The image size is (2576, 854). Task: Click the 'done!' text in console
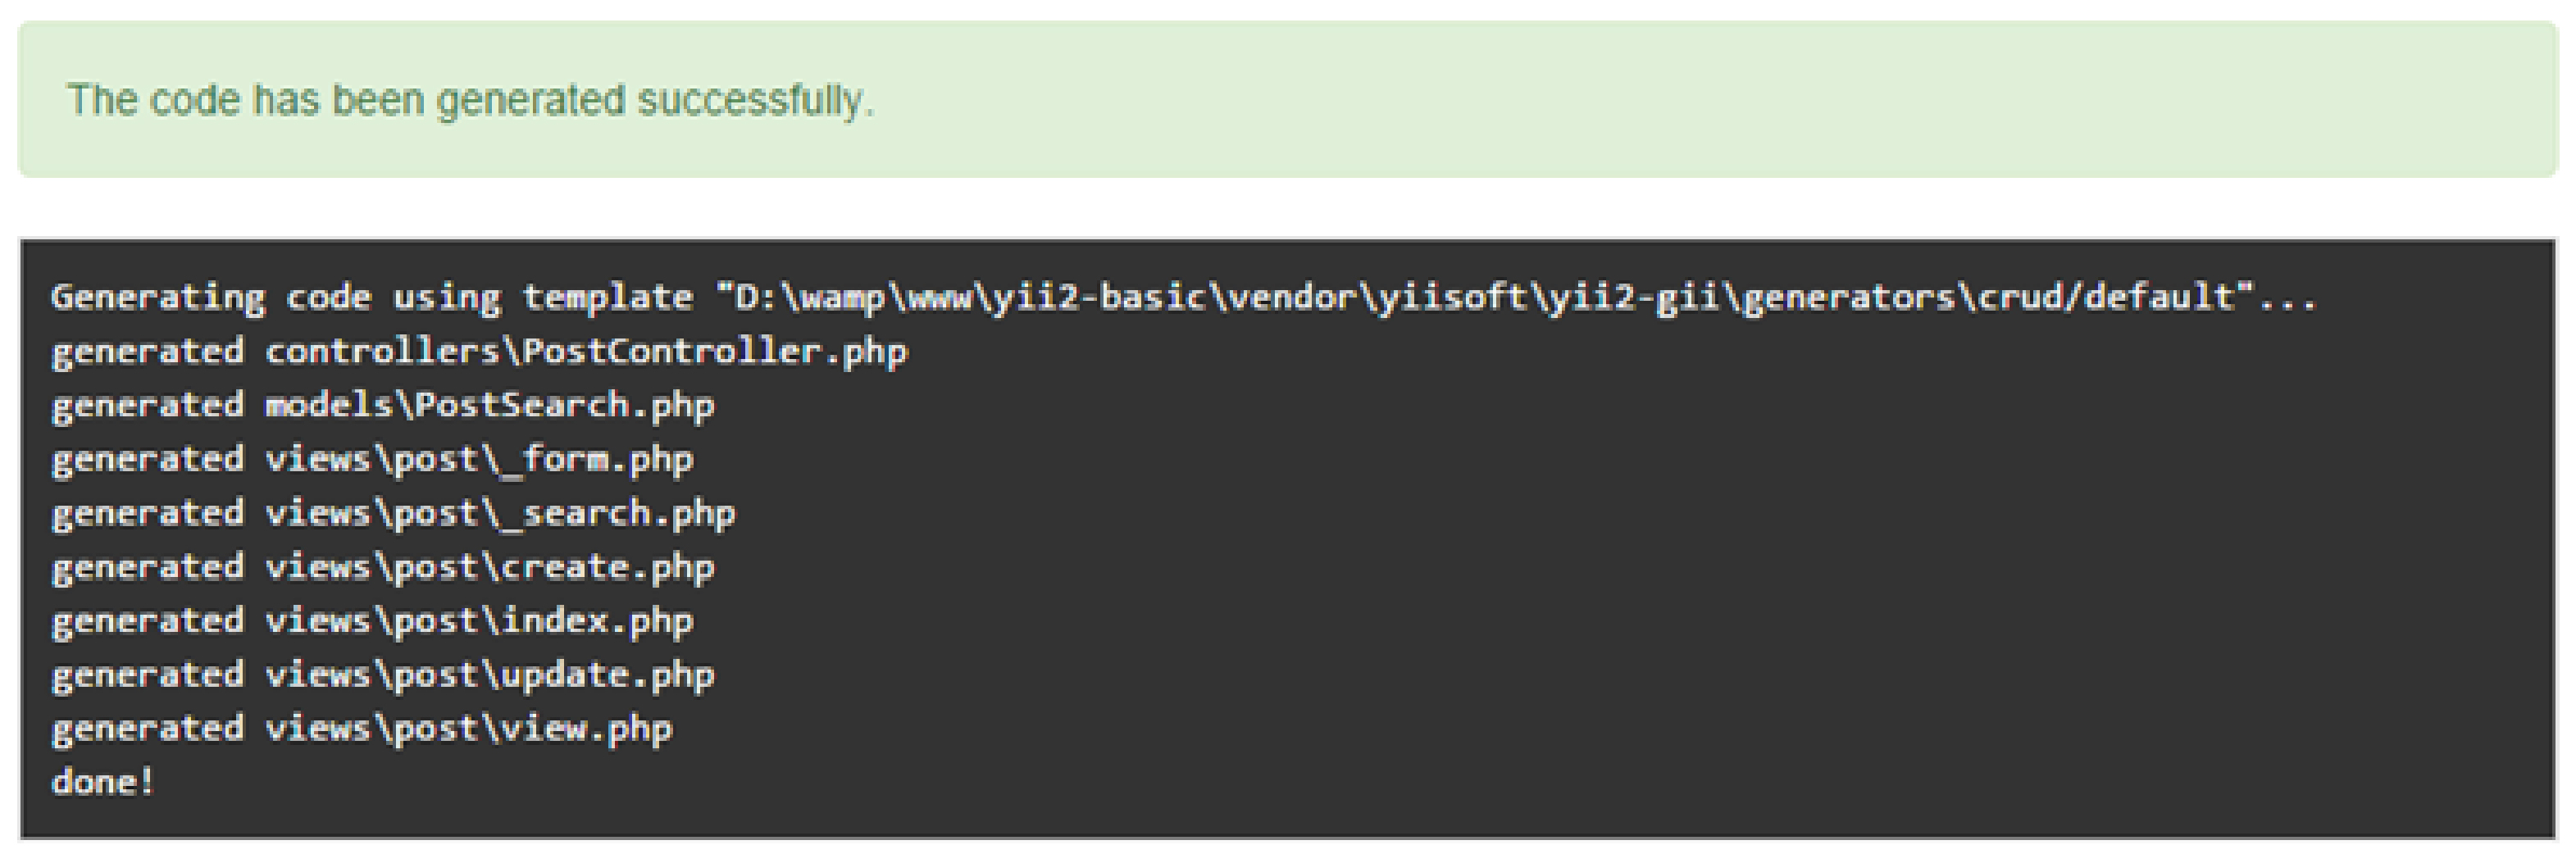[x=103, y=782]
